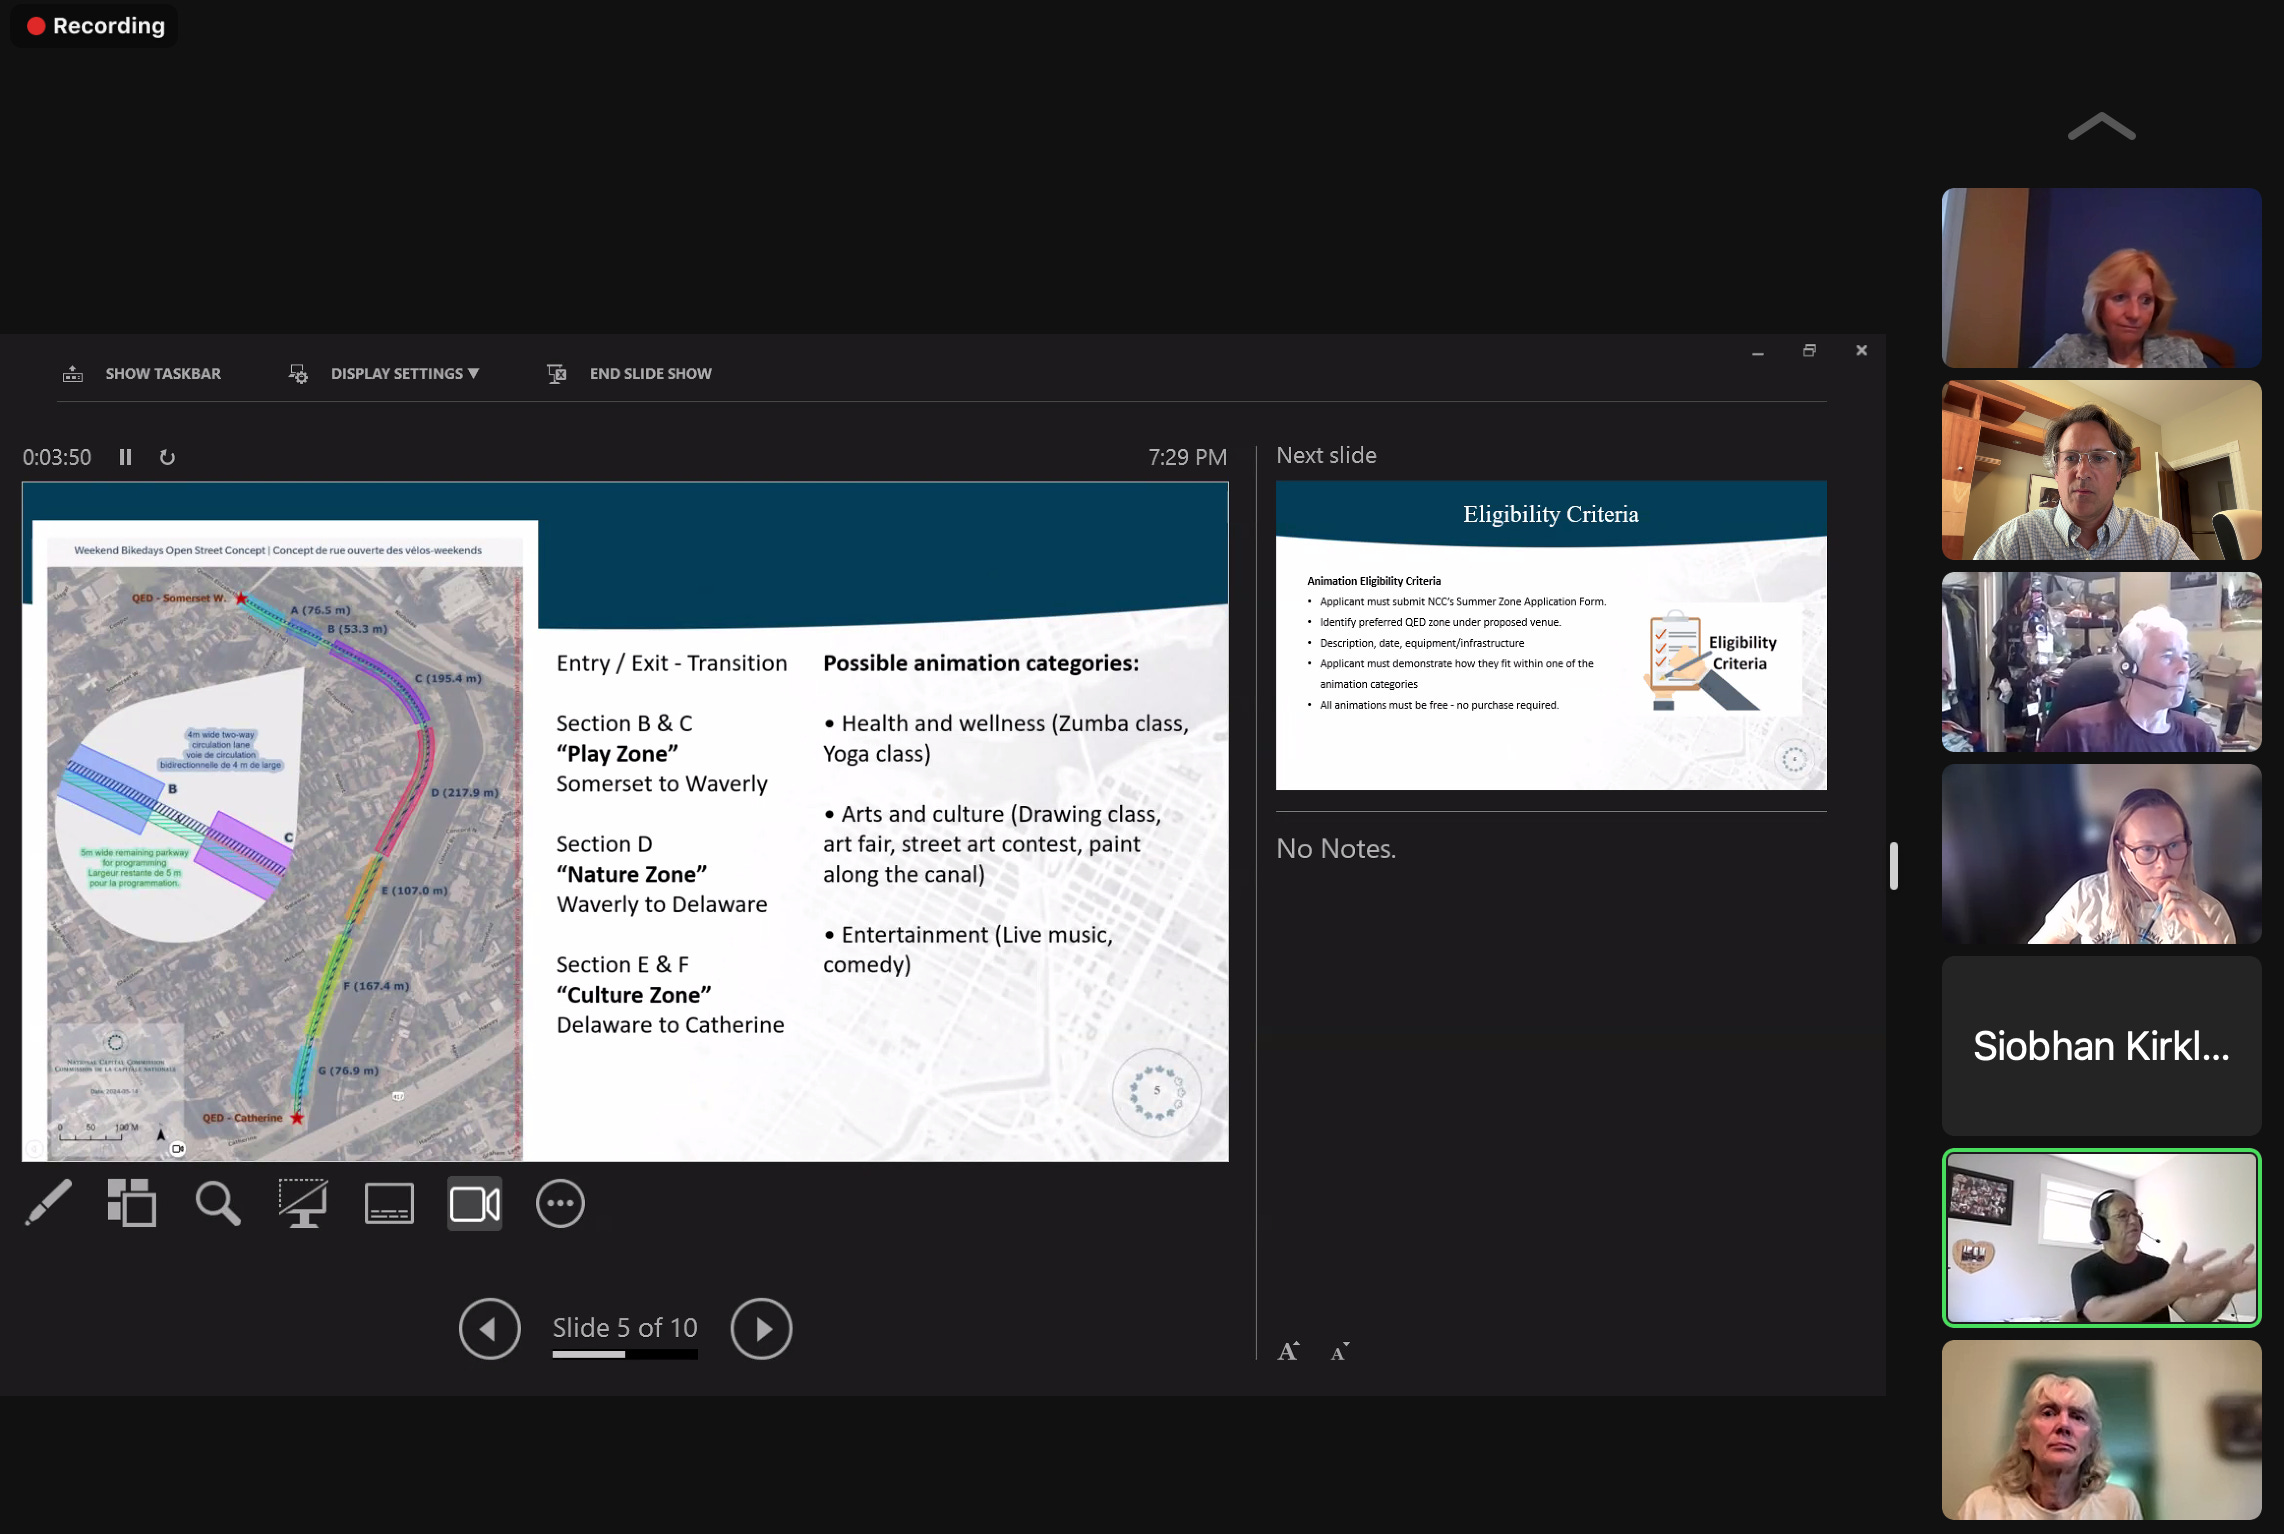Click End Slide Show
Viewport: 2284px width, 1534px height.
point(650,373)
